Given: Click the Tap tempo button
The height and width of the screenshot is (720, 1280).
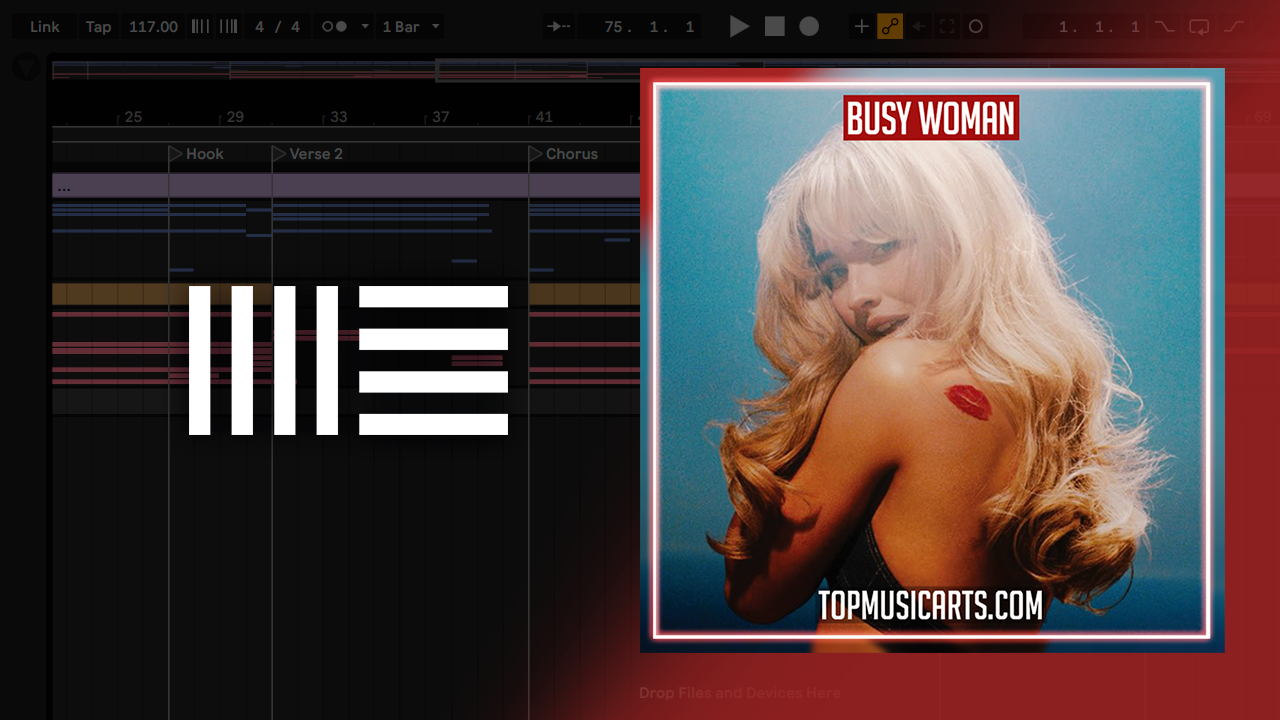Looking at the screenshot, I should (x=98, y=27).
